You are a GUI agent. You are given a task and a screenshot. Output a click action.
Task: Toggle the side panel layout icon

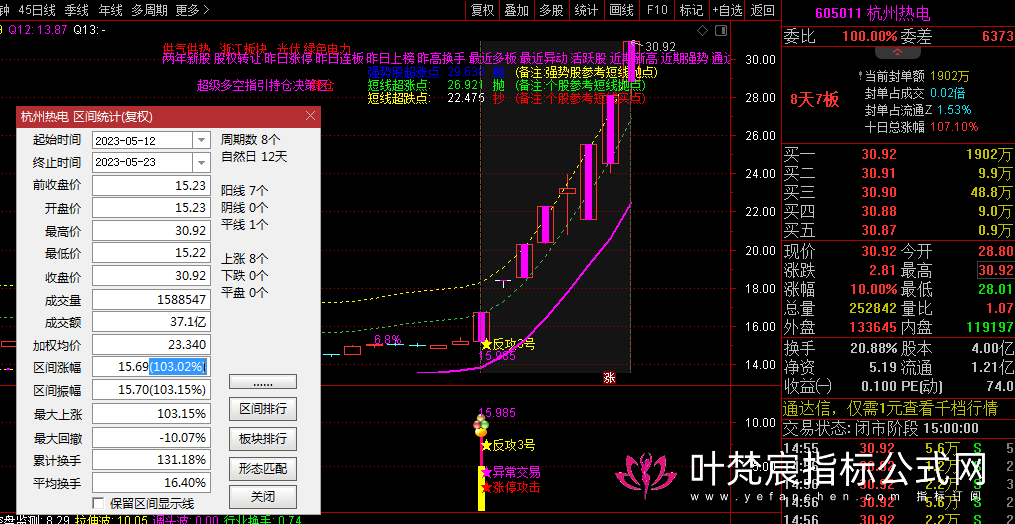[x=720, y=30]
